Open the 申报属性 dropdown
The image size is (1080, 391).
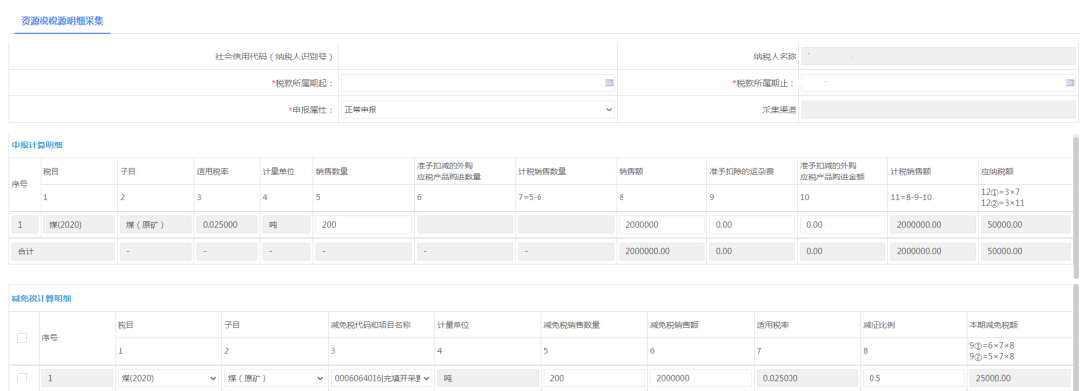(x=477, y=109)
